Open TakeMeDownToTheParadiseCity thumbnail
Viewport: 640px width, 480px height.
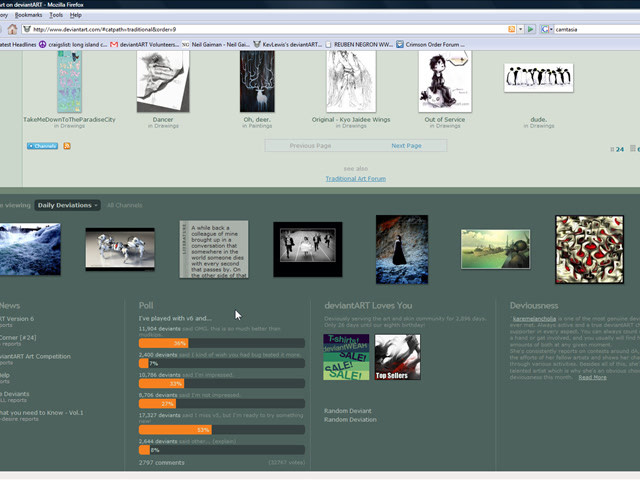coord(69,81)
